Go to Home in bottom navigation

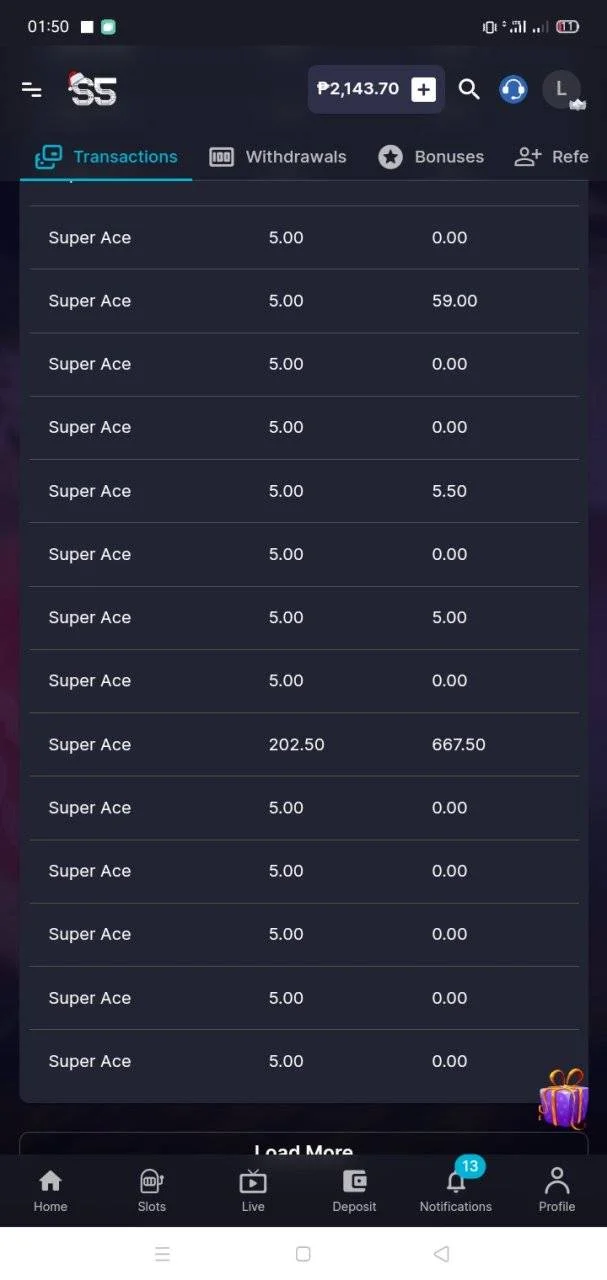[x=50, y=1191]
